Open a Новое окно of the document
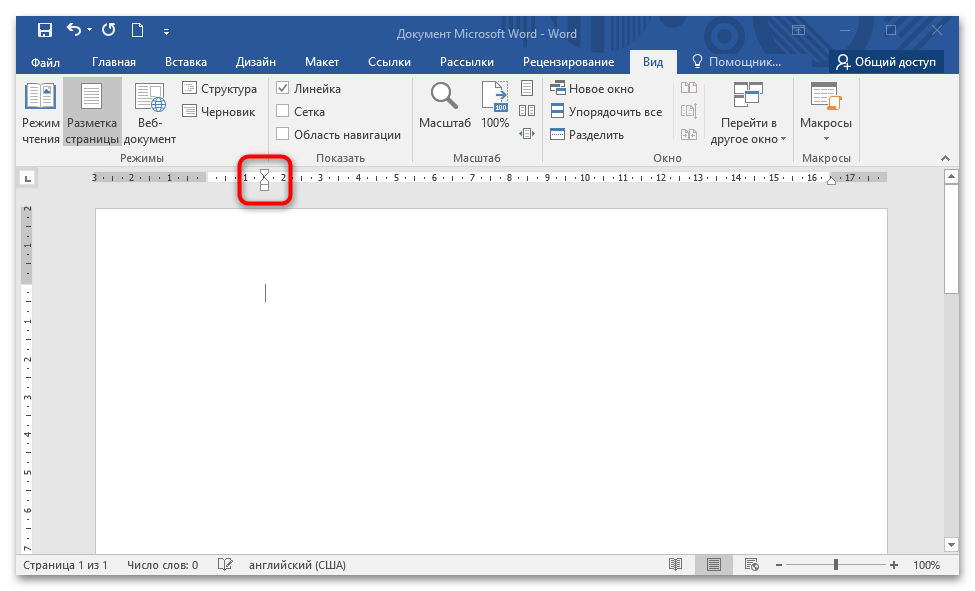 pyautogui.click(x=592, y=88)
